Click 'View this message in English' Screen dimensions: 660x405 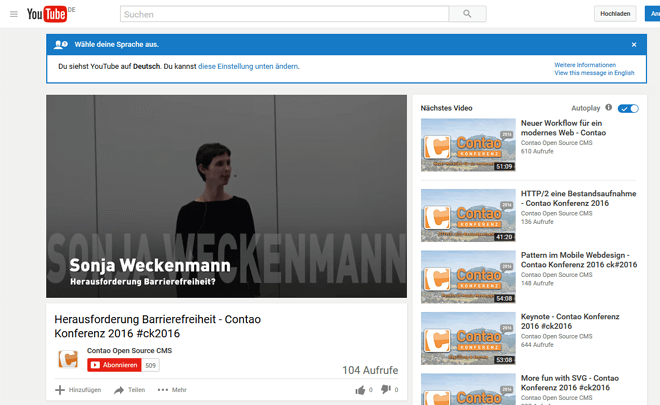click(594, 73)
